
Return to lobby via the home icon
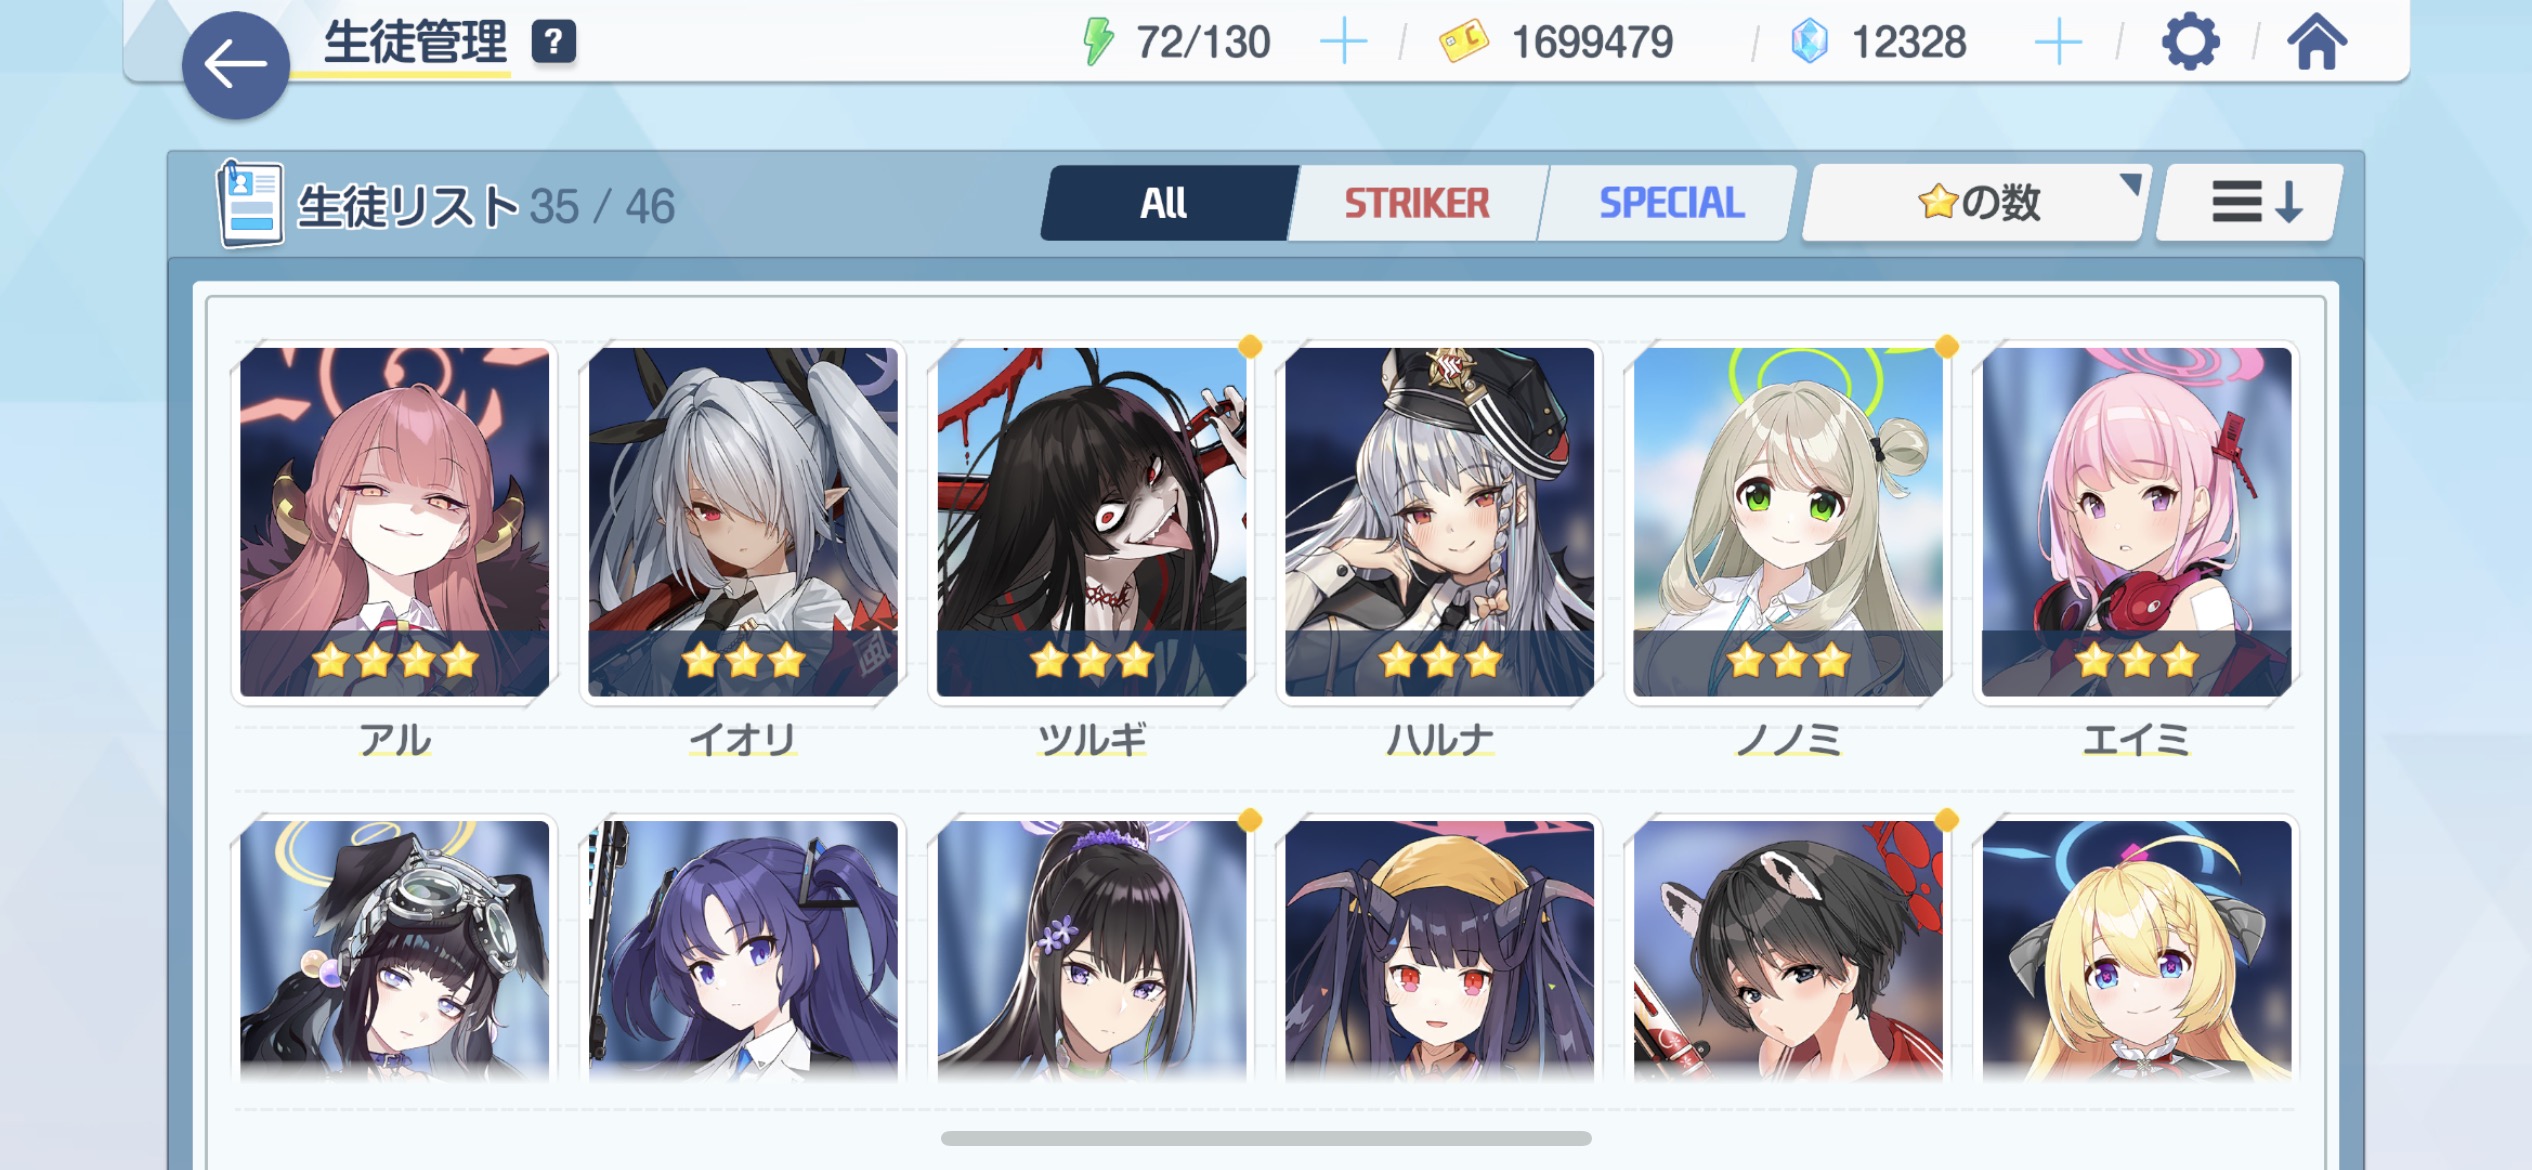[2316, 42]
